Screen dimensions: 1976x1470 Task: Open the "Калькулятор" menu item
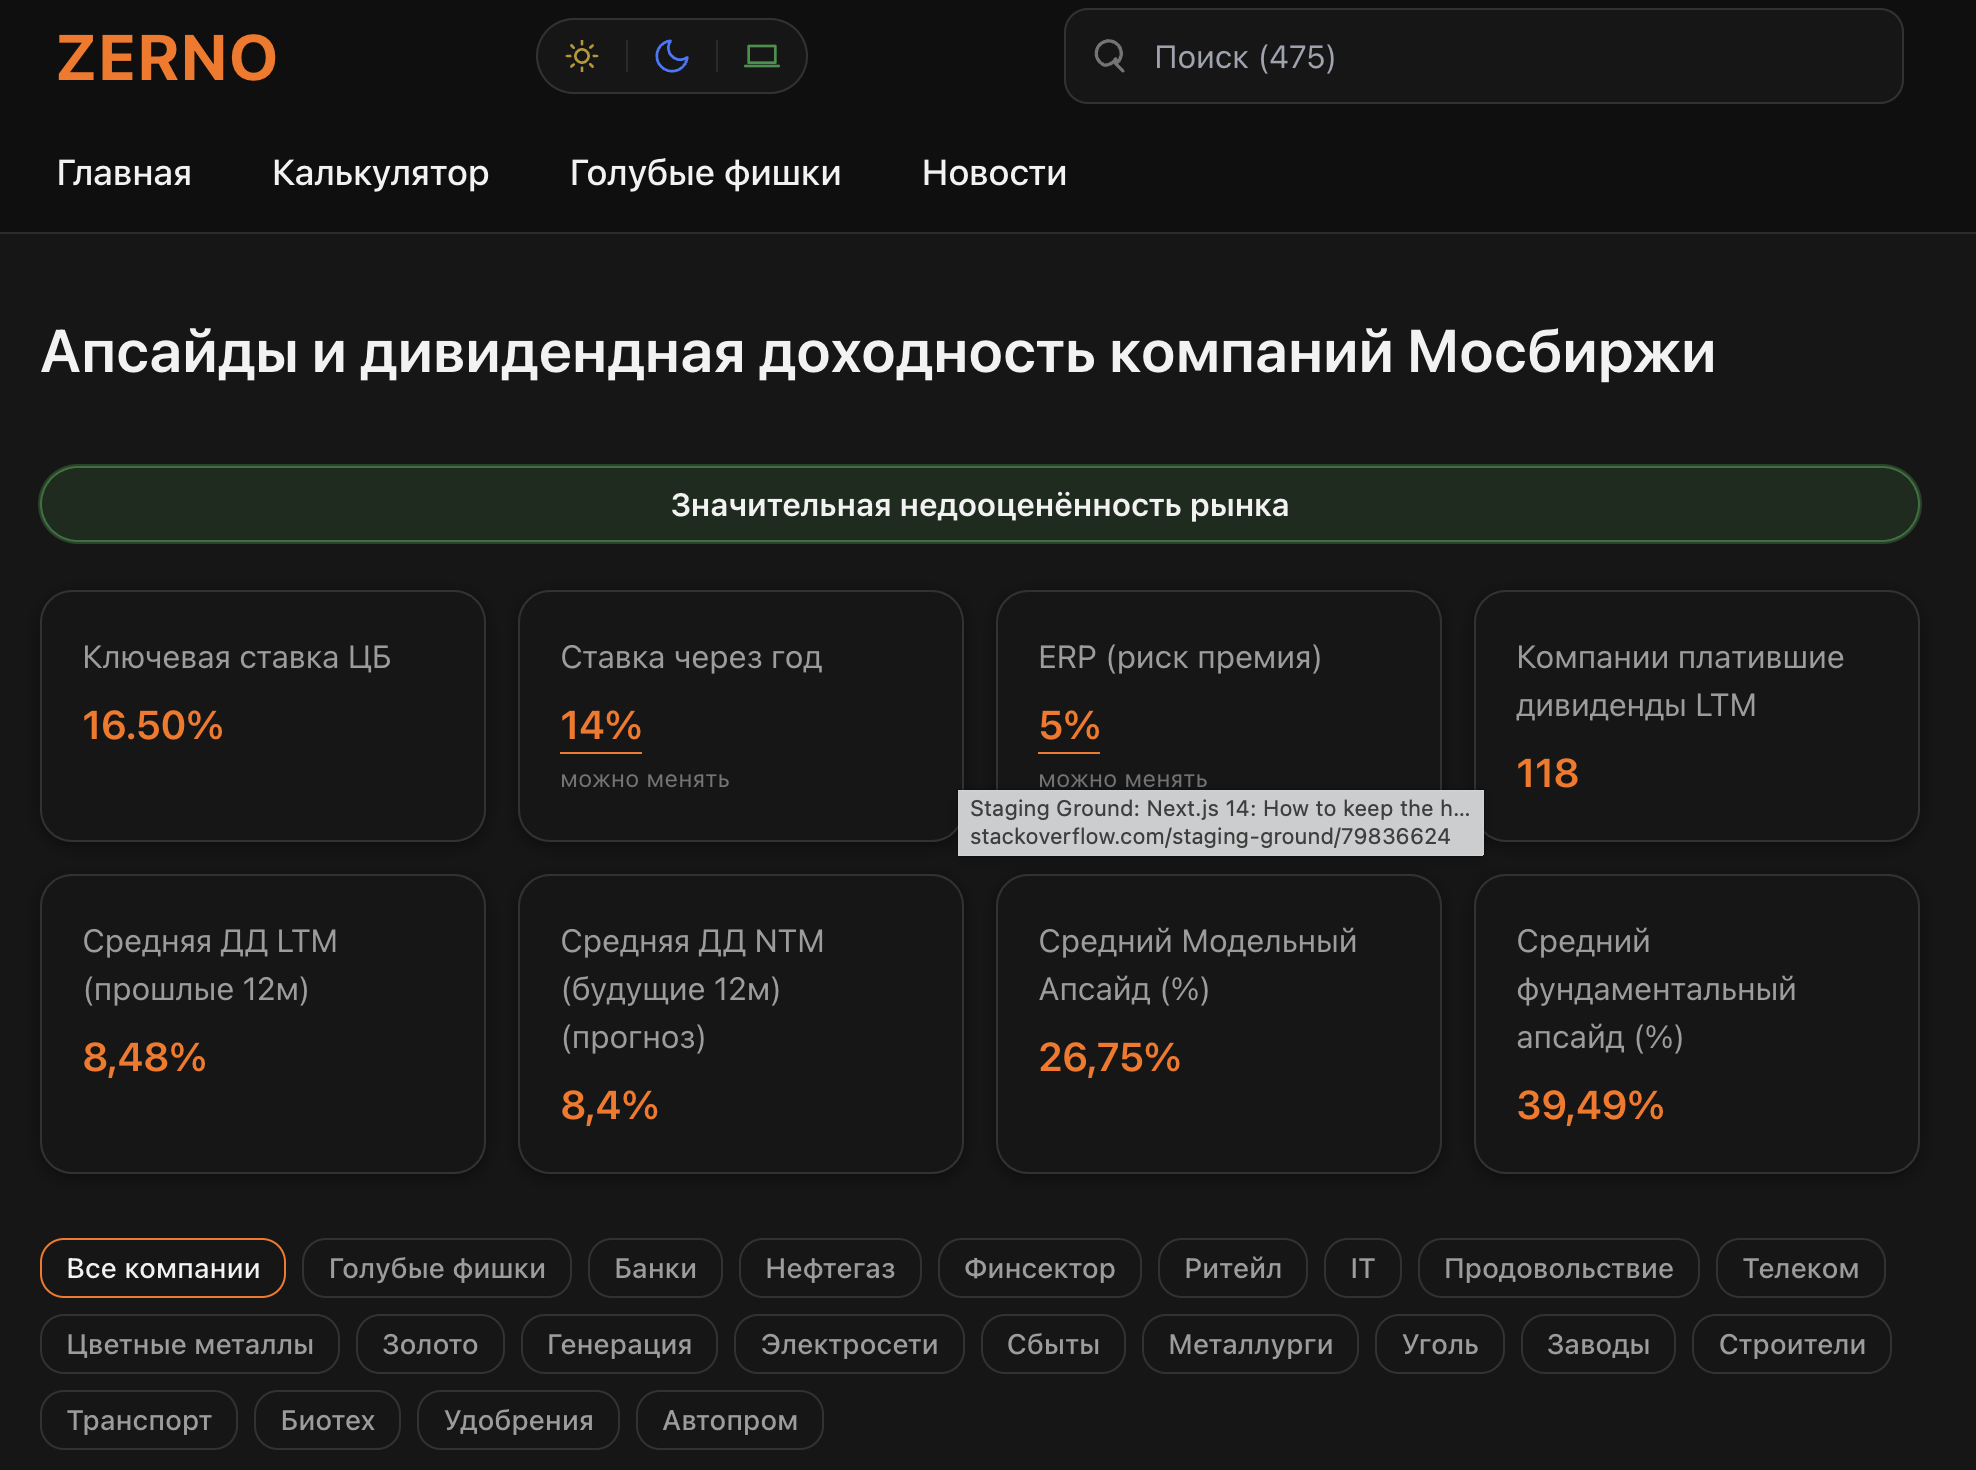380,172
